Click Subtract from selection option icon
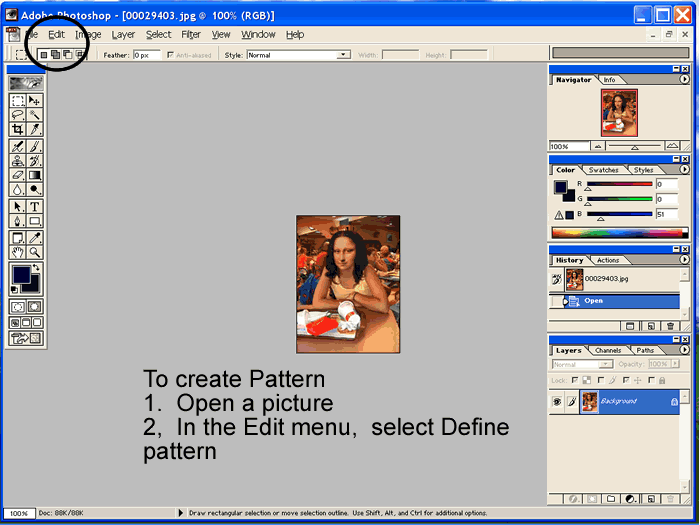The width and height of the screenshot is (700, 525). coord(67,54)
